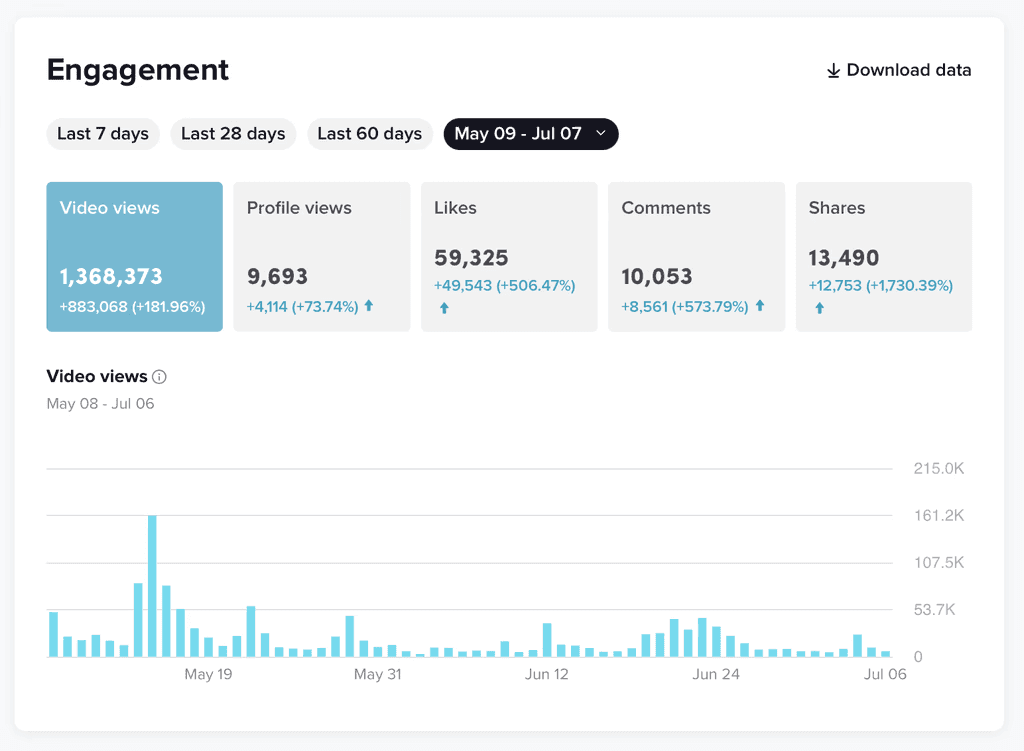Click the Jun 24 axis date label

tap(716, 674)
